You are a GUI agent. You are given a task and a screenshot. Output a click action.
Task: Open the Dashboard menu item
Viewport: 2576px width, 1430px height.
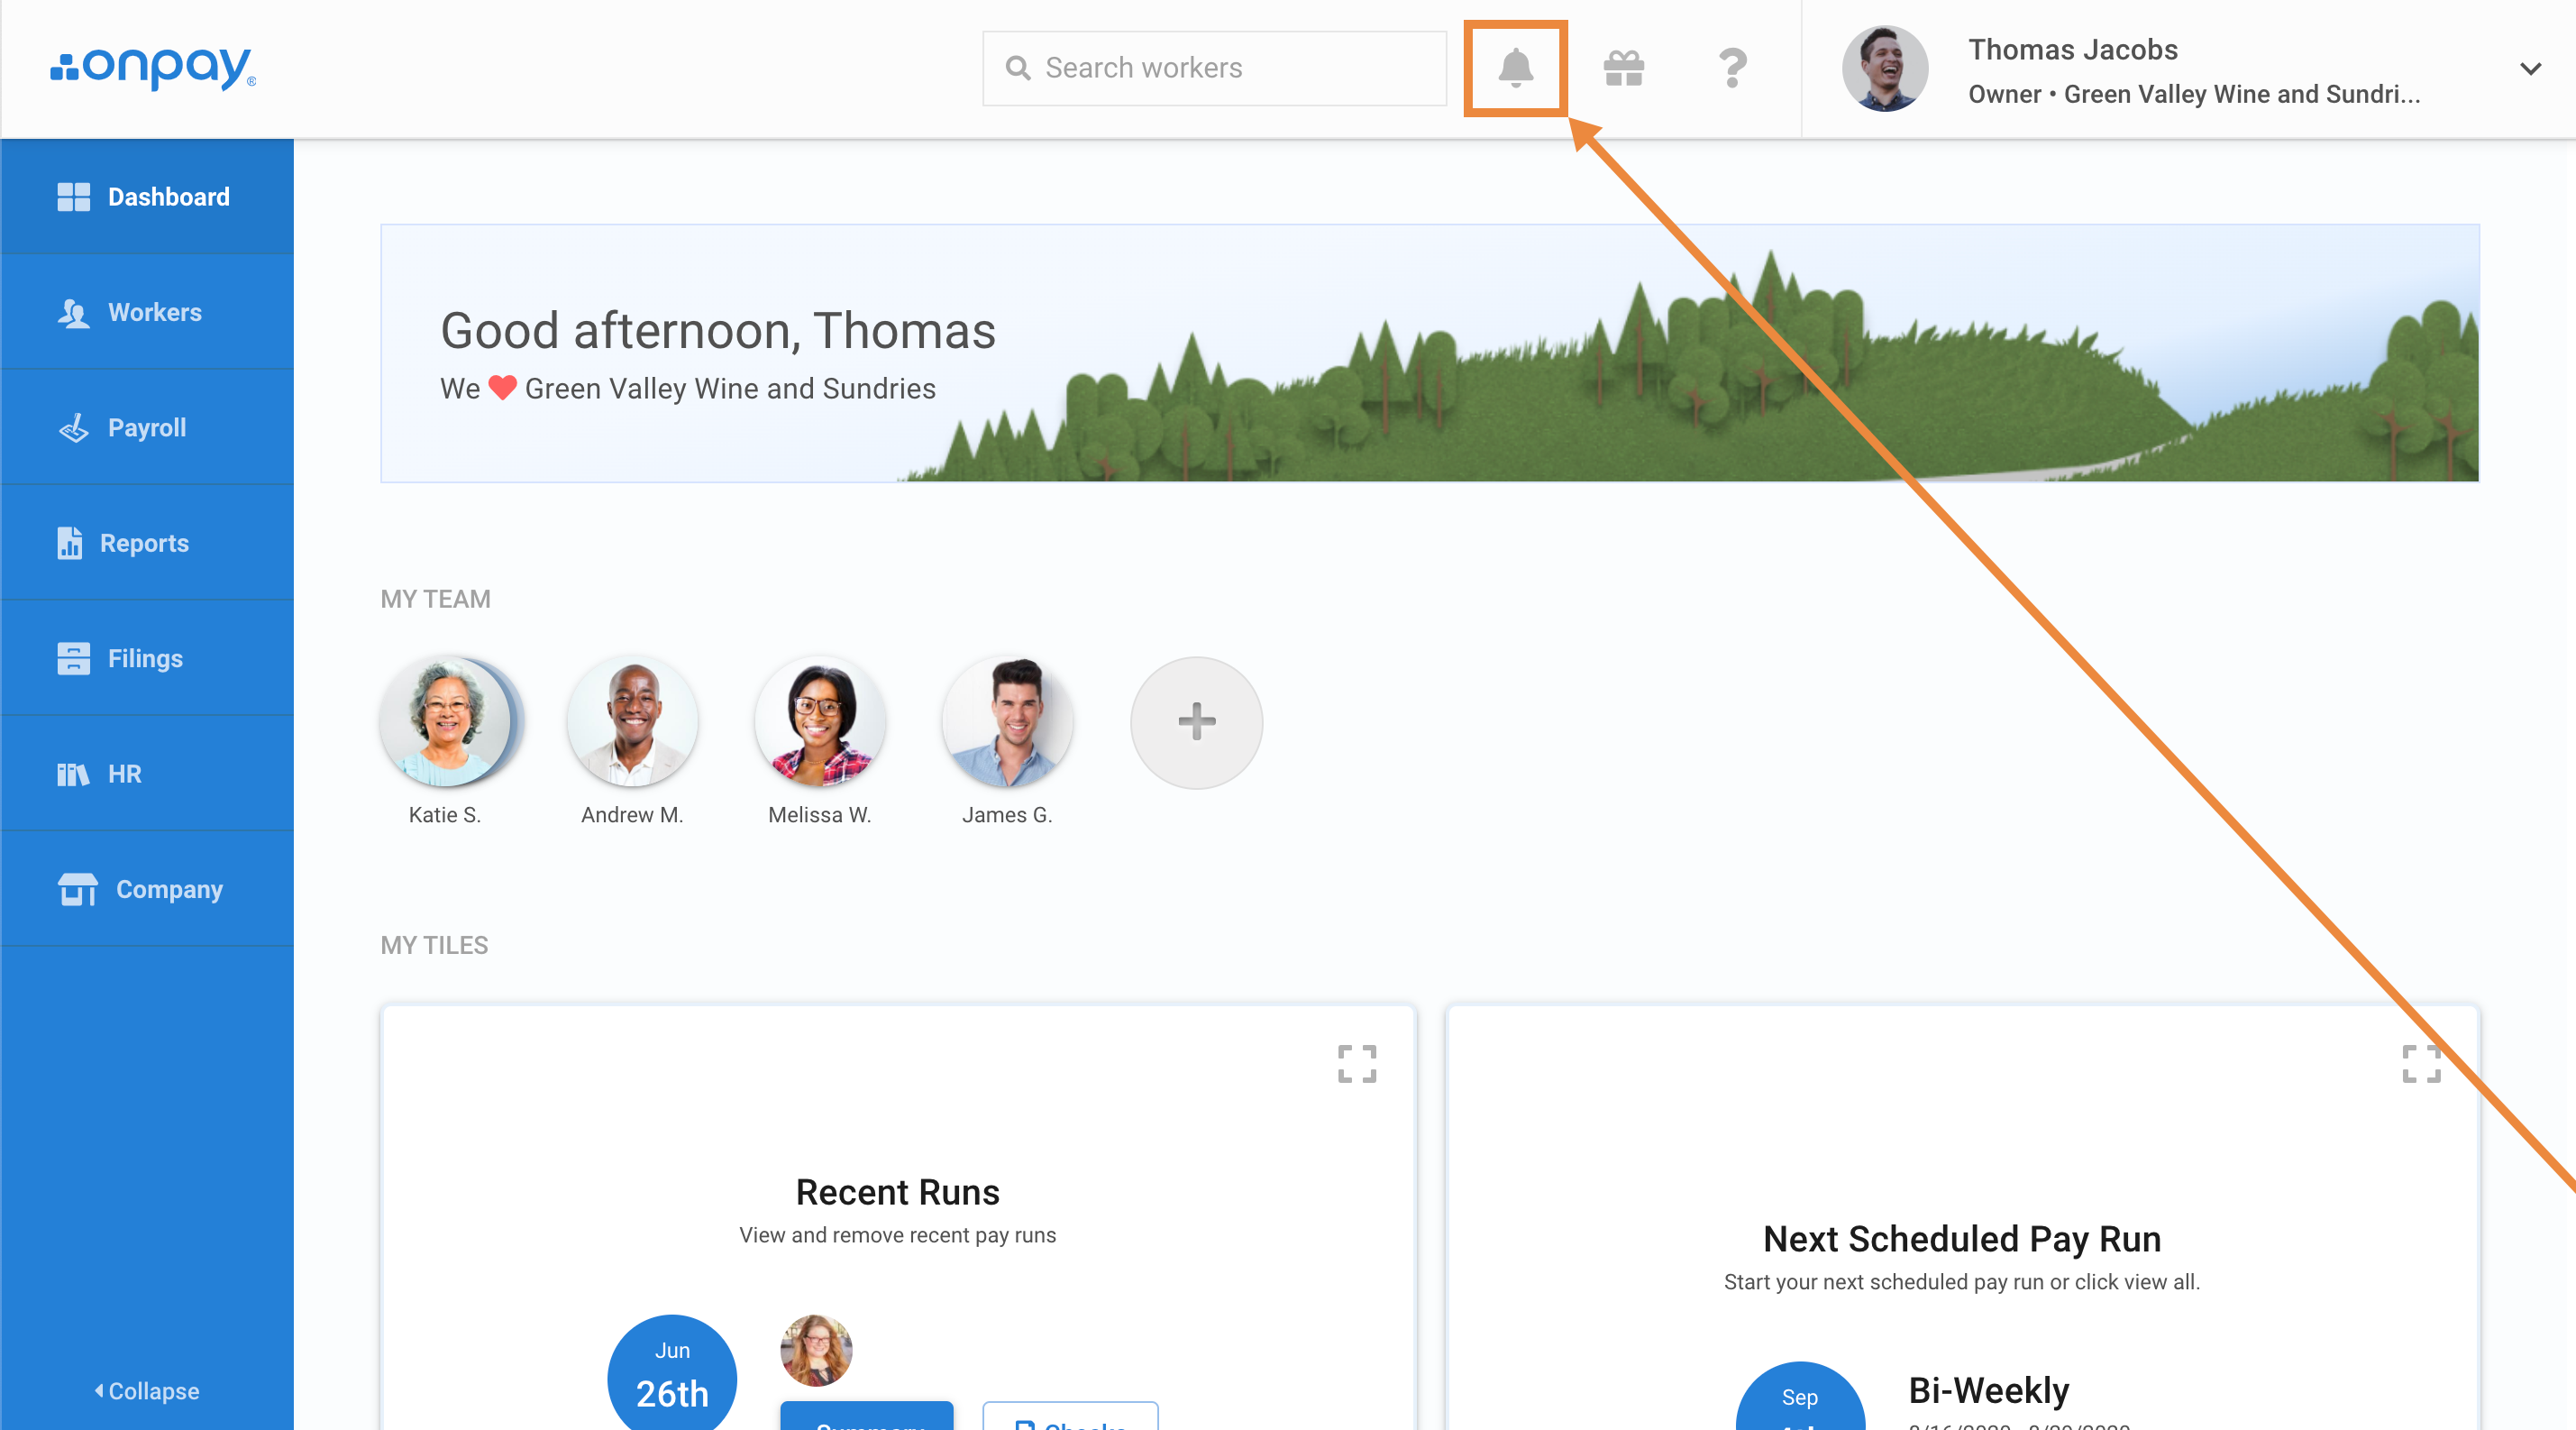point(147,196)
